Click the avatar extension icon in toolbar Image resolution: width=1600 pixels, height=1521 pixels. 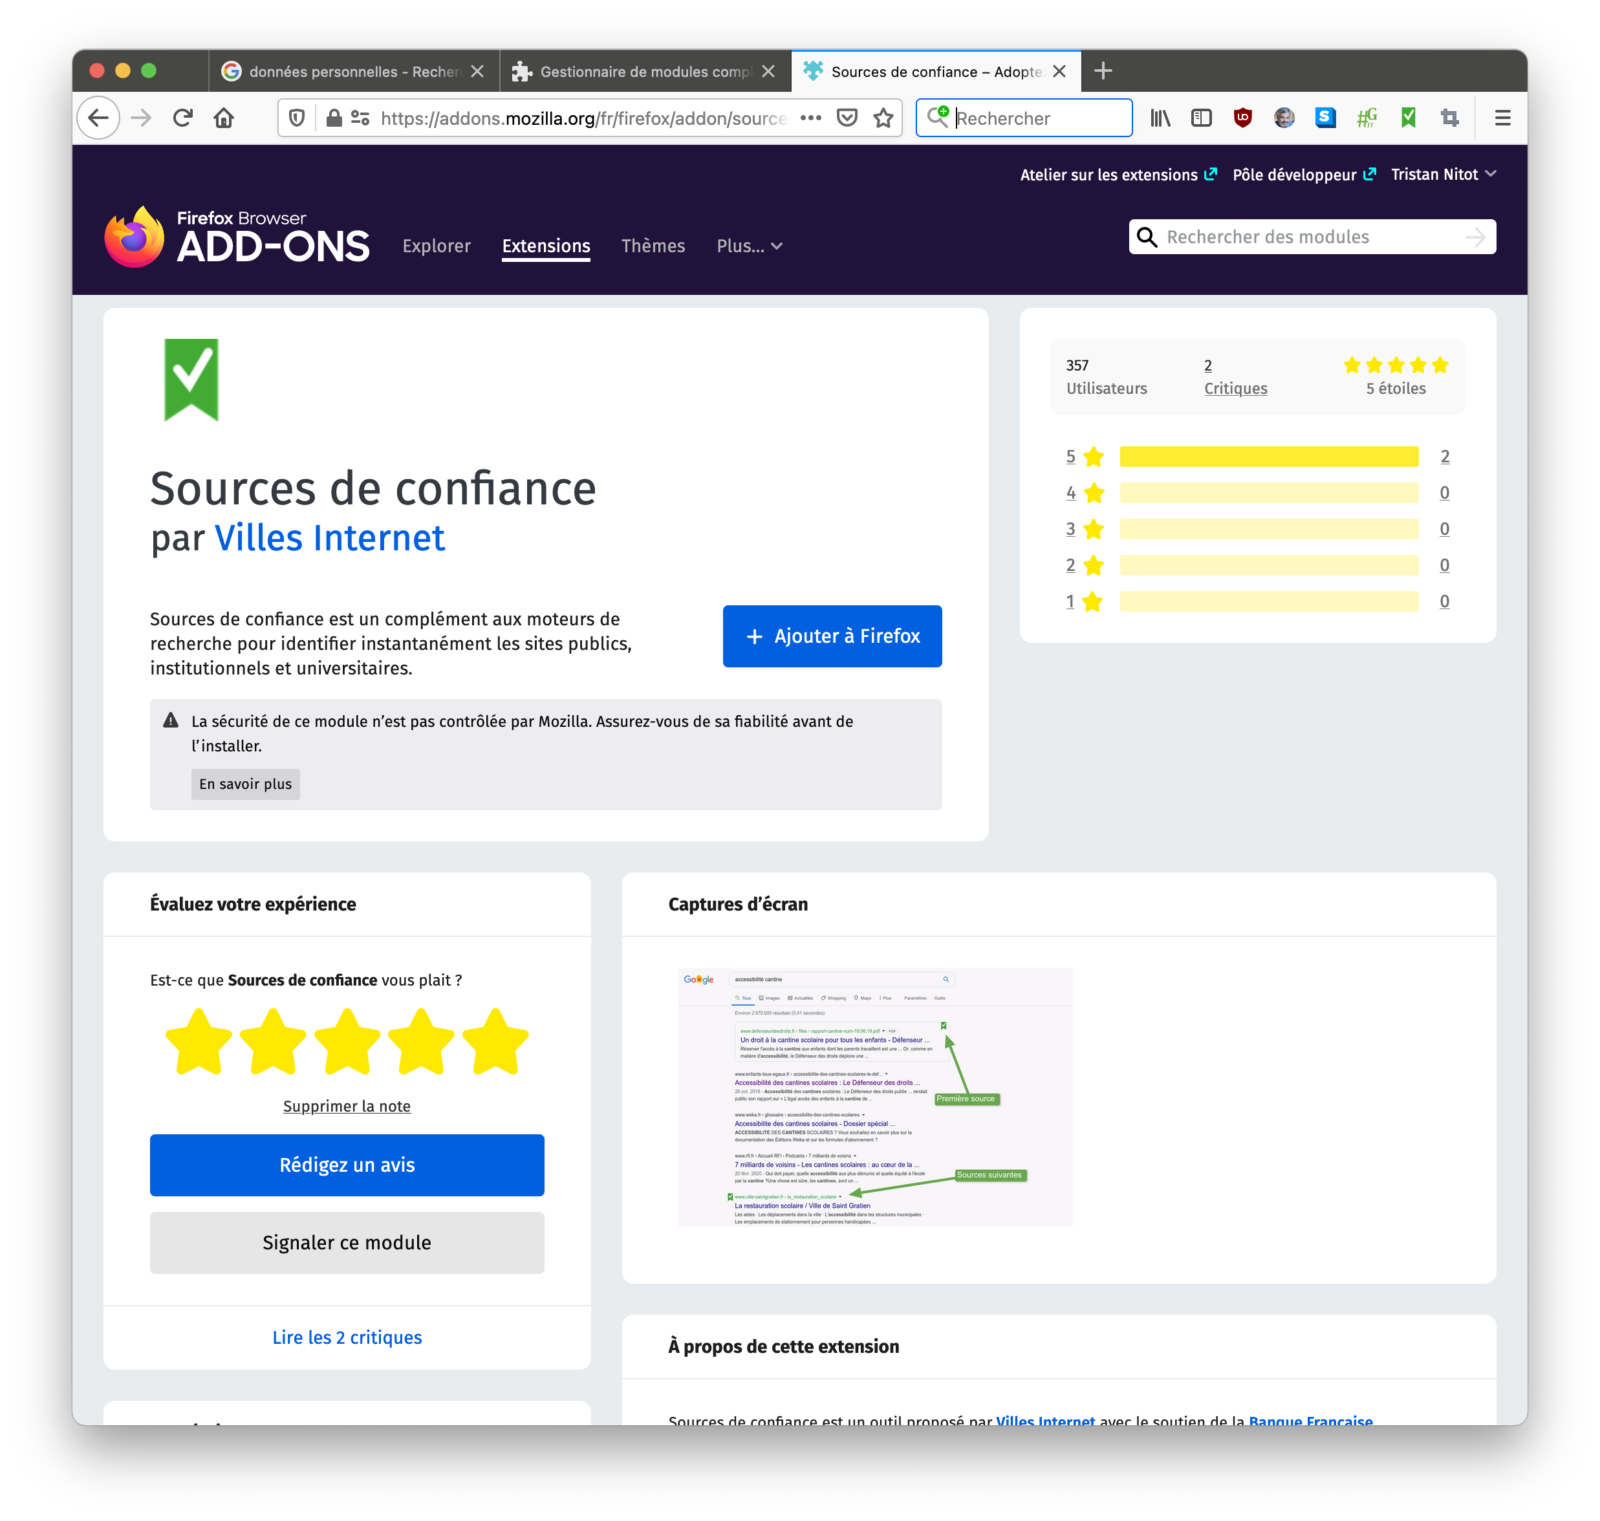point(1284,118)
